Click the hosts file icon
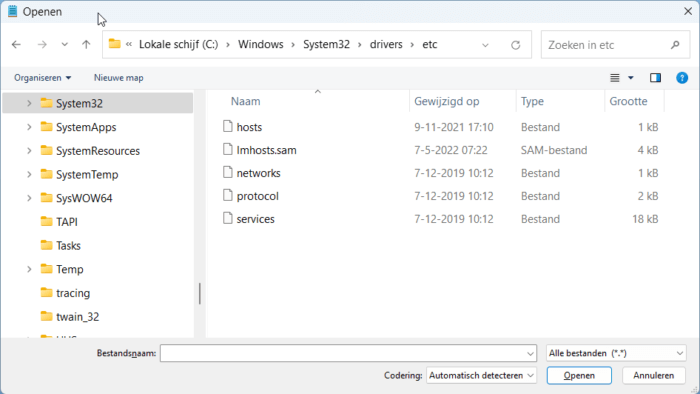The image size is (700, 394). (x=228, y=127)
